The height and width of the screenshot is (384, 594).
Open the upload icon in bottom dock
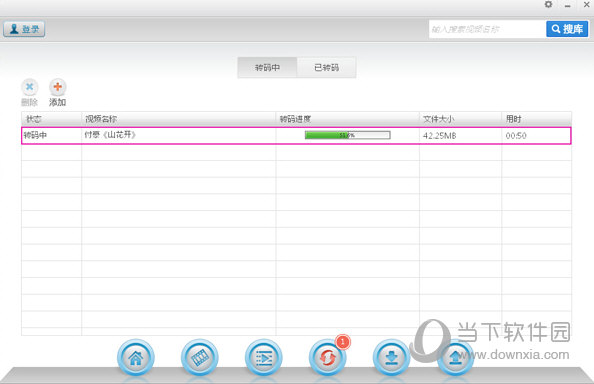(455, 357)
